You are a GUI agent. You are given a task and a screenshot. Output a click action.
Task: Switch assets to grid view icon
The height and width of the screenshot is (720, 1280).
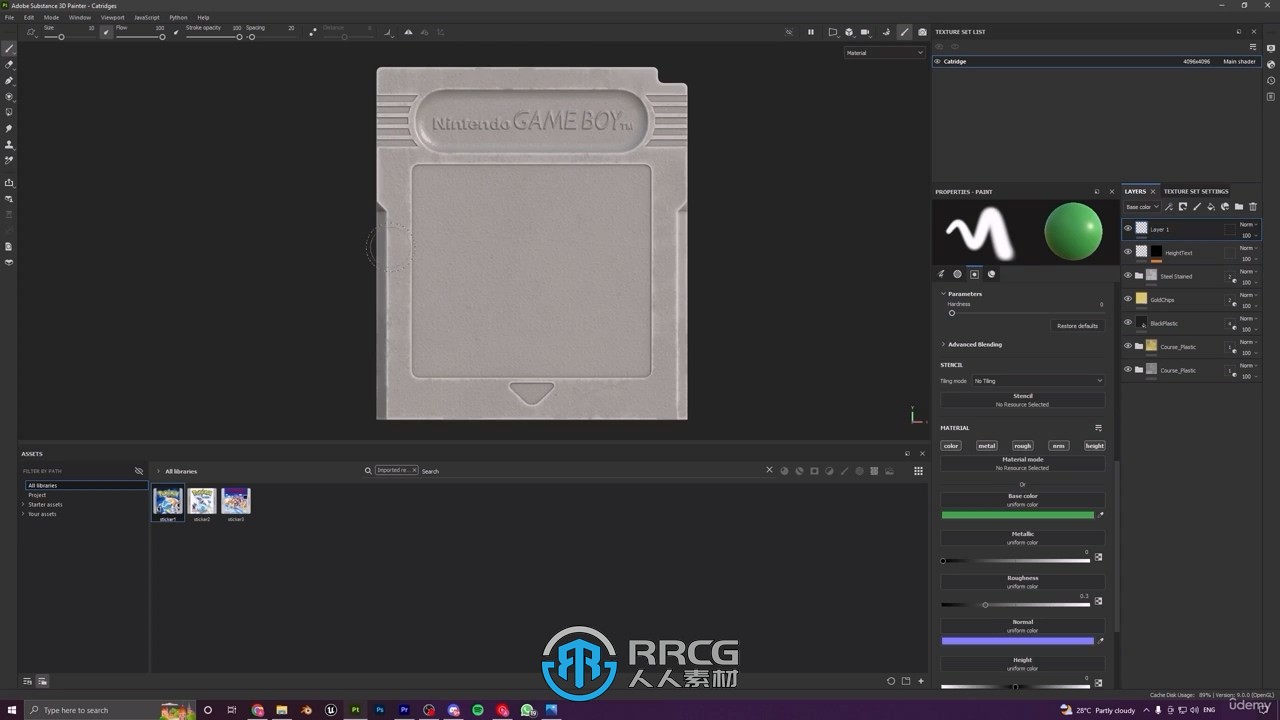click(918, 471)
